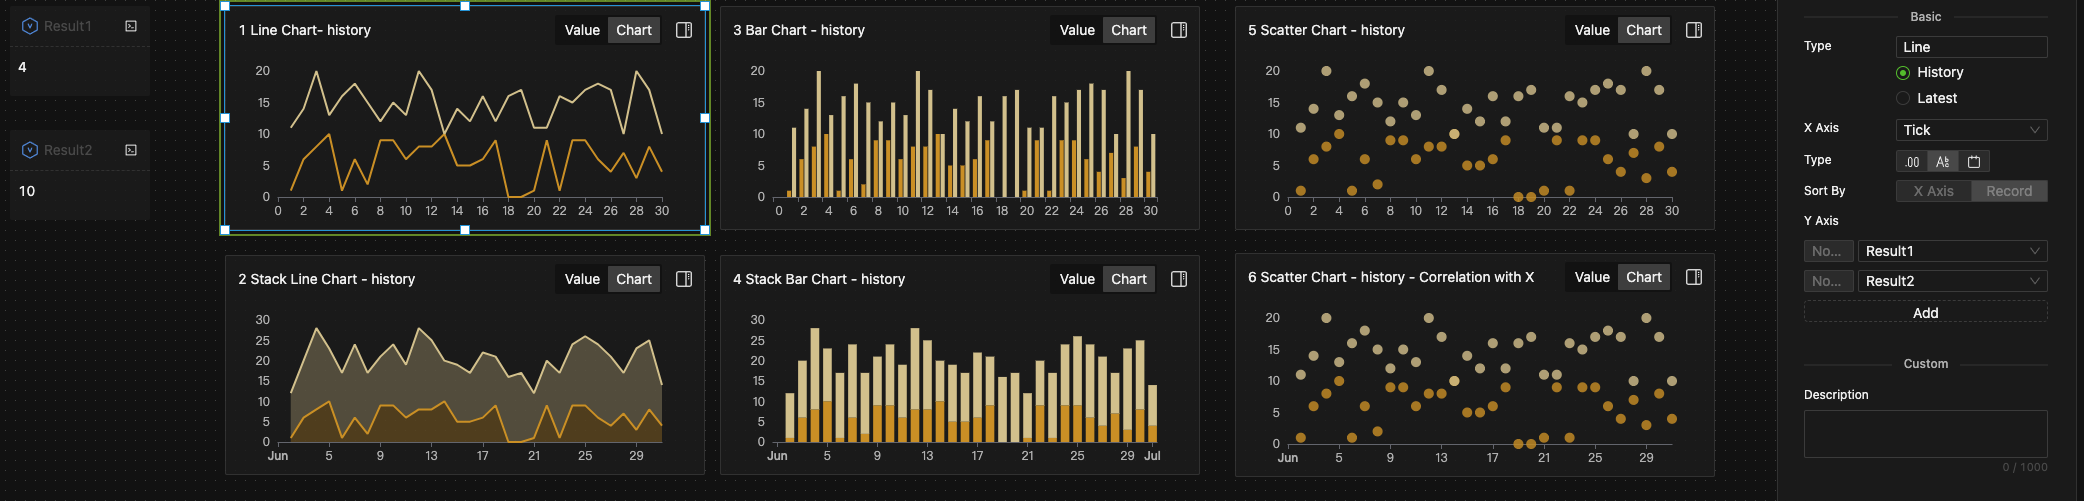Expand the Result1 Y Axis dropdown
Image resolution: width=2084 pixels, height=501 pixels.
point(1952,251)
